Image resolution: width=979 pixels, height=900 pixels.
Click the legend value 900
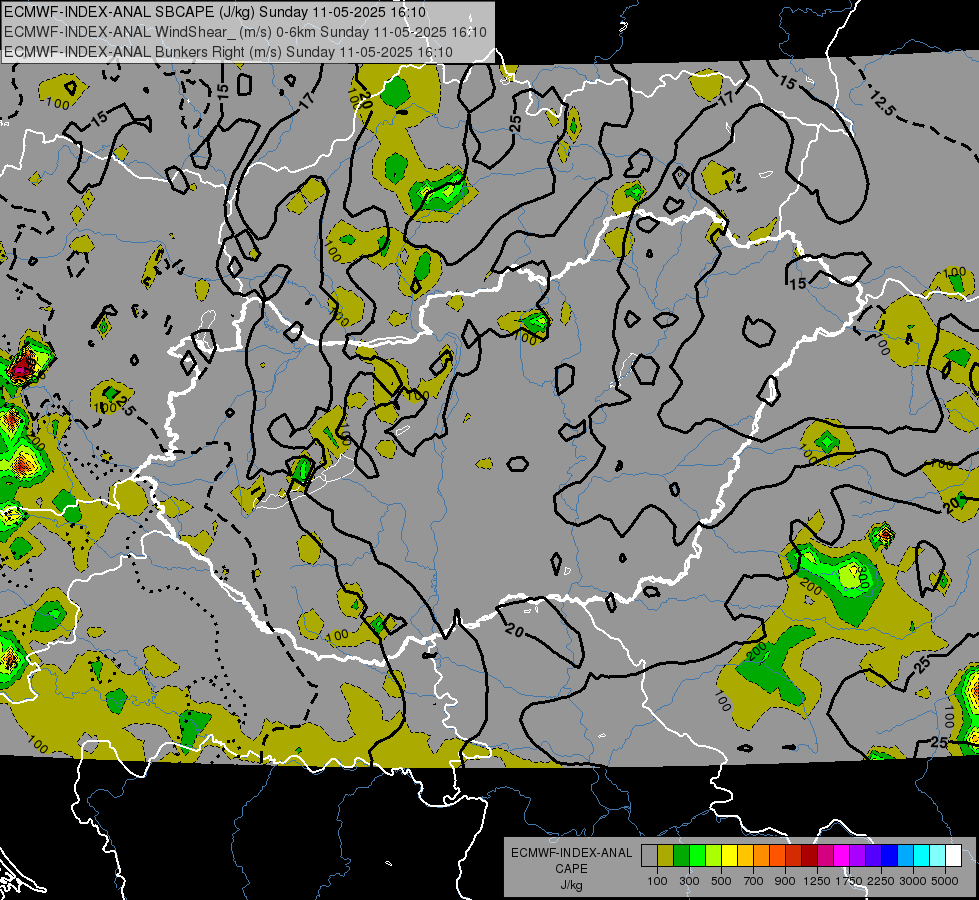point(785,881)
